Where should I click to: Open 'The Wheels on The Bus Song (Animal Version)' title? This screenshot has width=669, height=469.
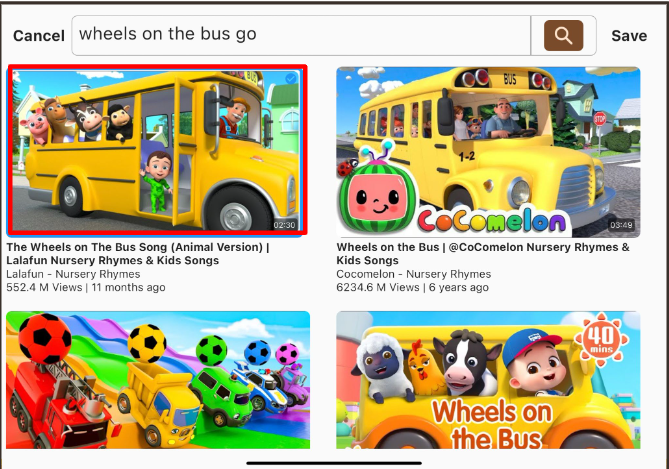tap(138, 253)
